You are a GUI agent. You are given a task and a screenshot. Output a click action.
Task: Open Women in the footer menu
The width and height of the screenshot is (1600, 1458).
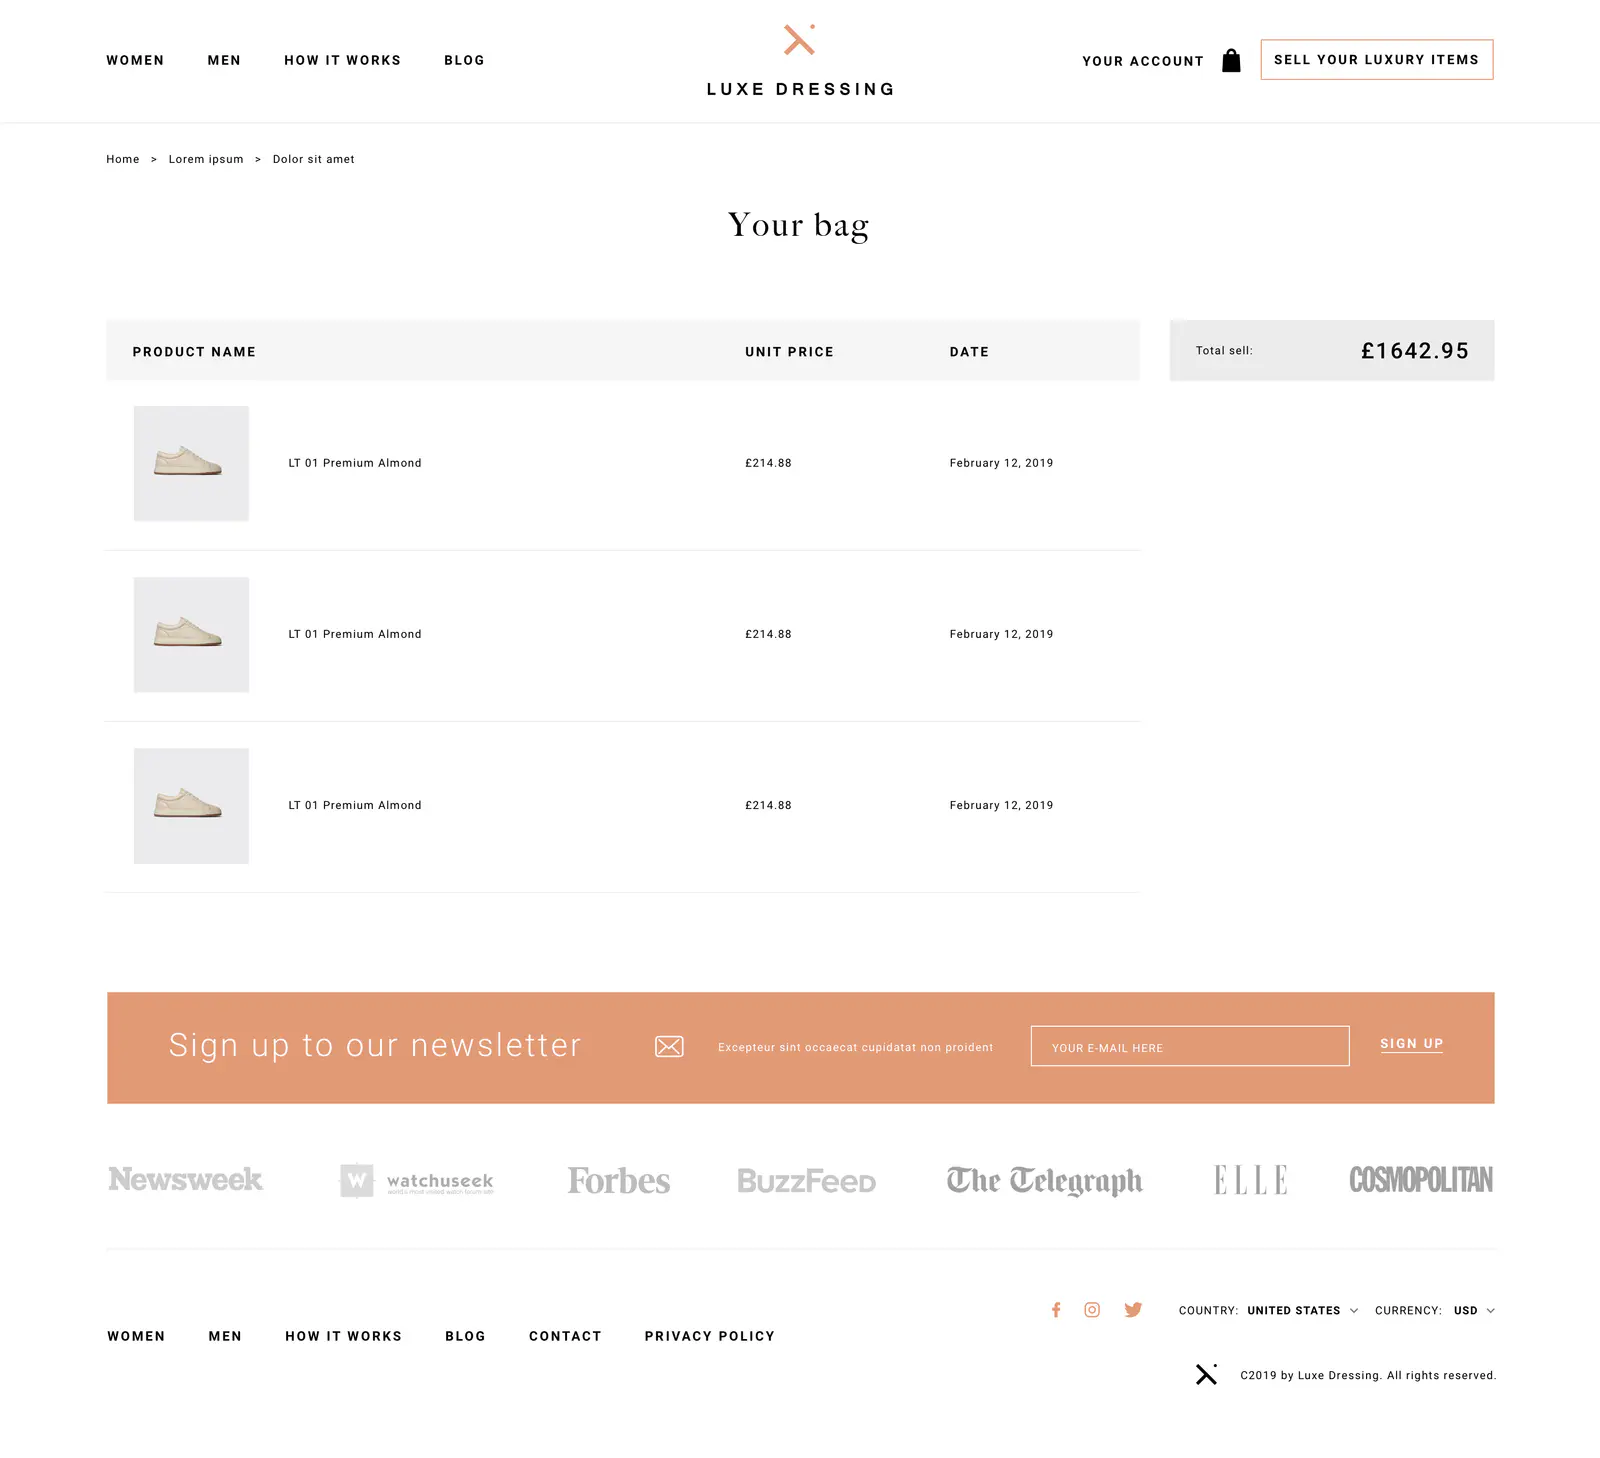(136, 1336)
